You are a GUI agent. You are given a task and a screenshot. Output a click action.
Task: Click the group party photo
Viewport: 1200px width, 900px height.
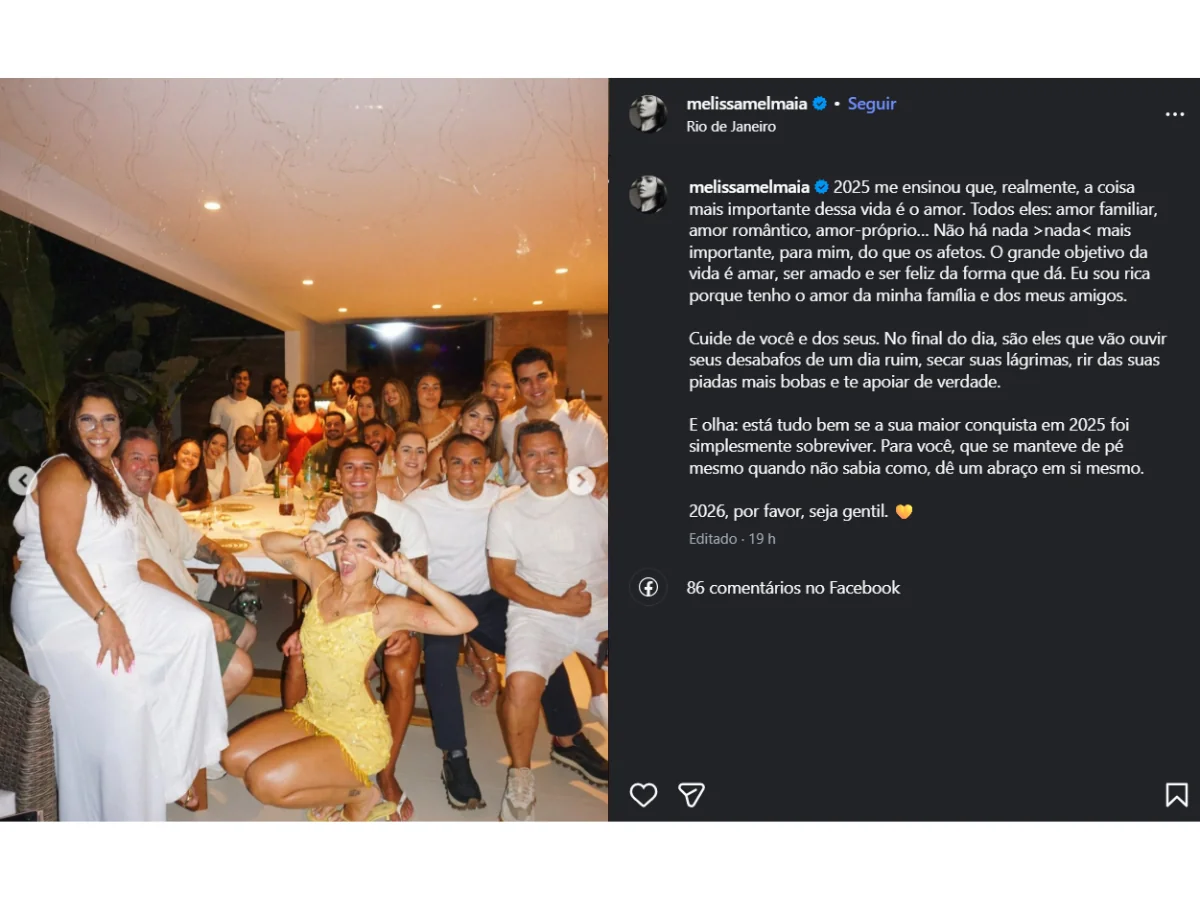pyautogui.click(x=304, y=450)
